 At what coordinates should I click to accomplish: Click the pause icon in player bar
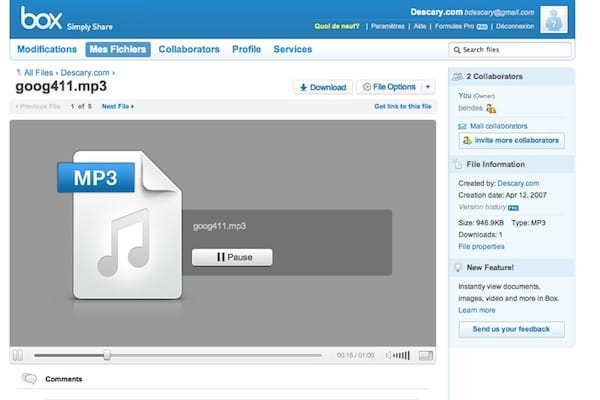tap(17, 355)
